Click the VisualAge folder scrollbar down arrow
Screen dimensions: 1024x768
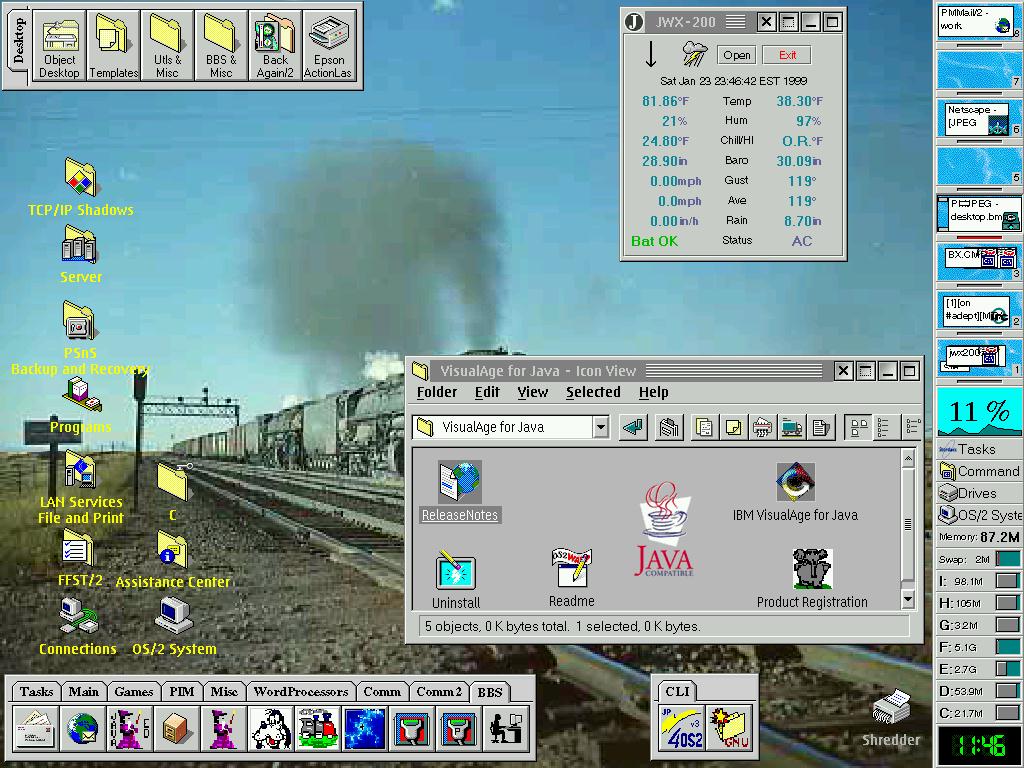[908, 600]
